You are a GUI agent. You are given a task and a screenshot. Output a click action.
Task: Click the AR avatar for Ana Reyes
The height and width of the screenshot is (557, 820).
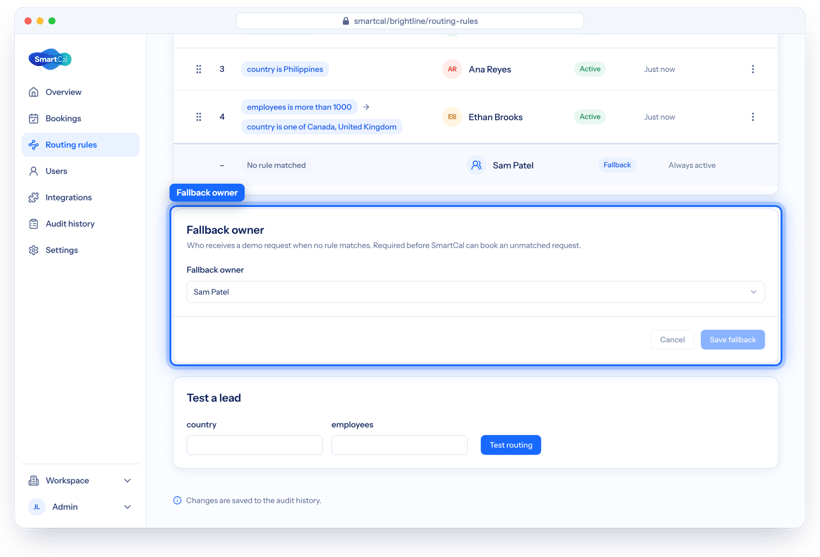click(x=452, y=69)
